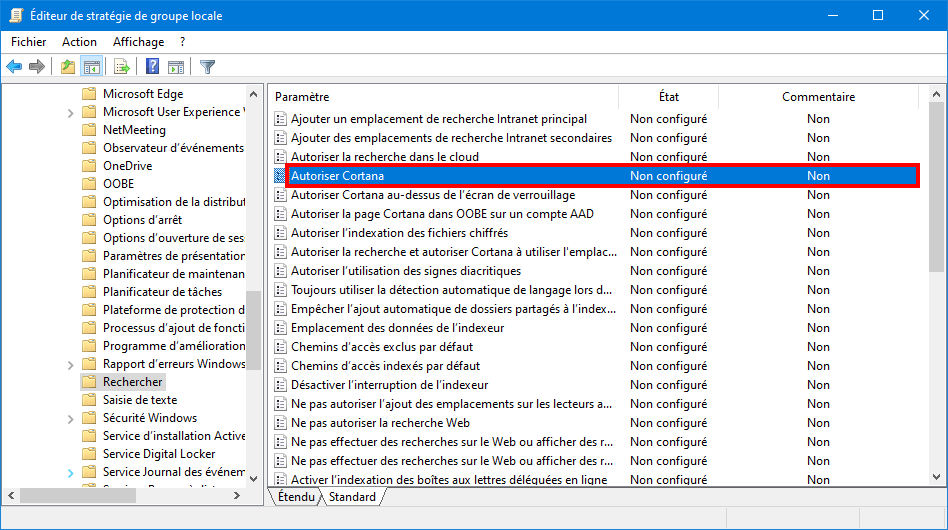The width and height of the screenshot is (948, 530).
Task: Sort by the État column header
Action: (668, 97)
